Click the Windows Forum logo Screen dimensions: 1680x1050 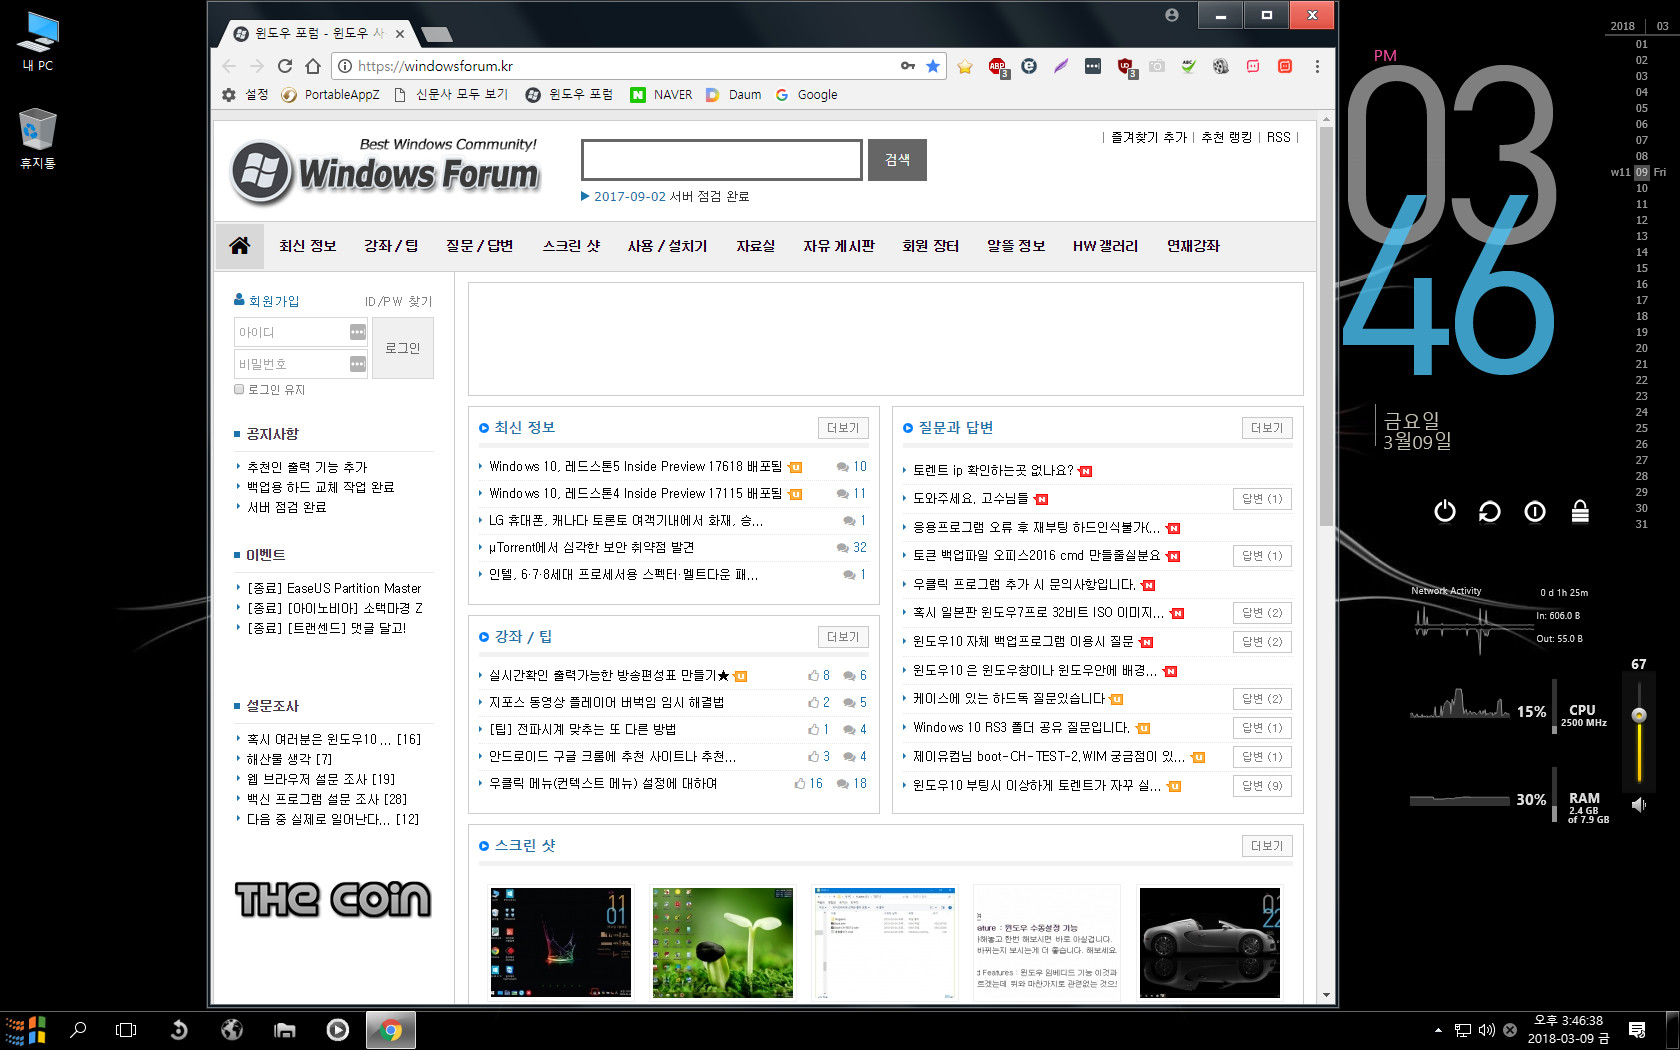(x=386, y=172)
